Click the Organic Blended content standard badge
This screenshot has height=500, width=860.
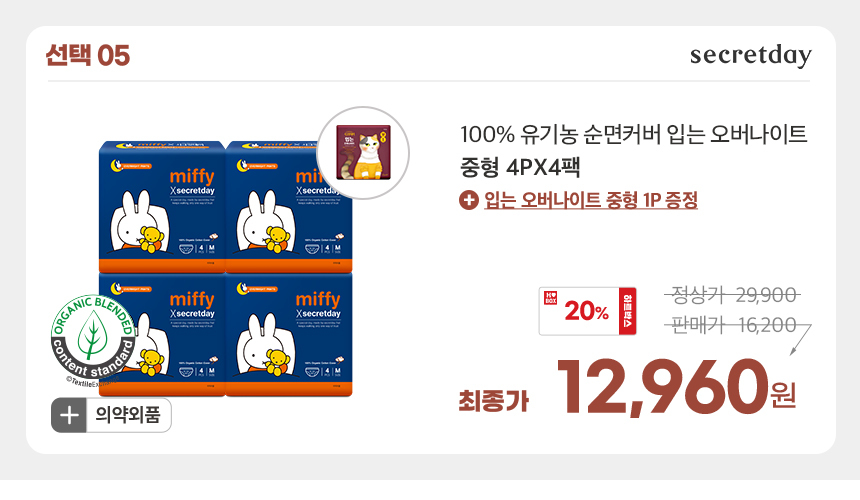(x=93, y=338)
